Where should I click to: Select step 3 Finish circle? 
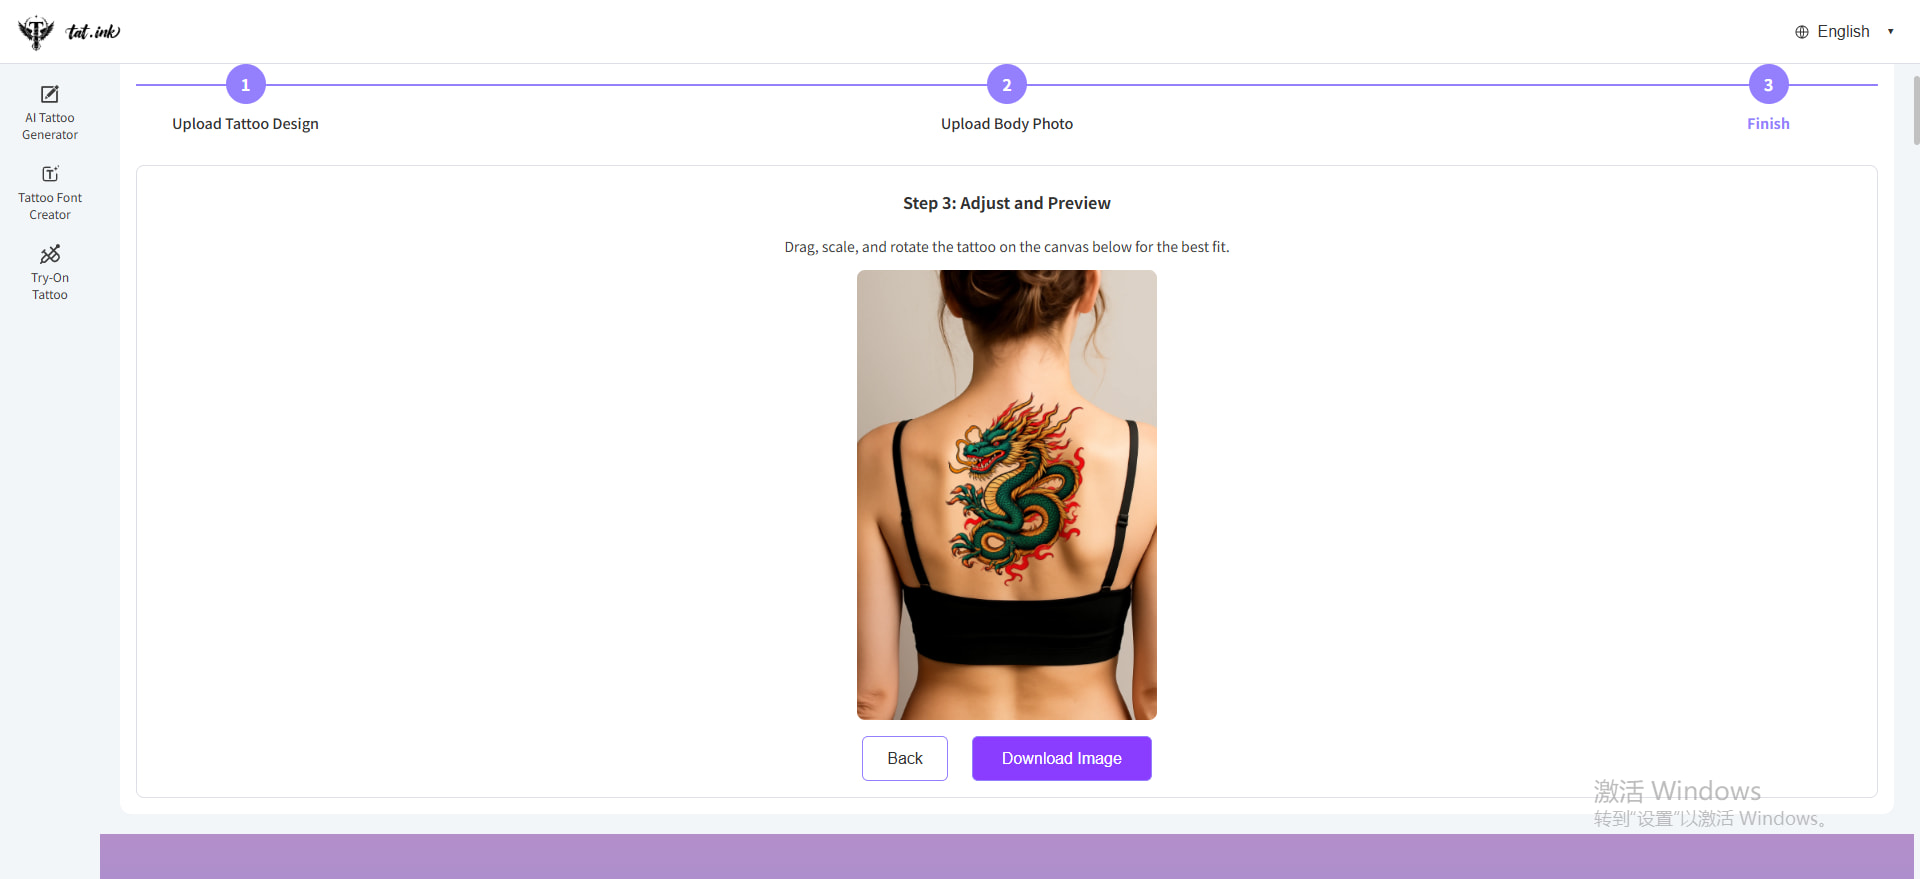point(1768,85)
